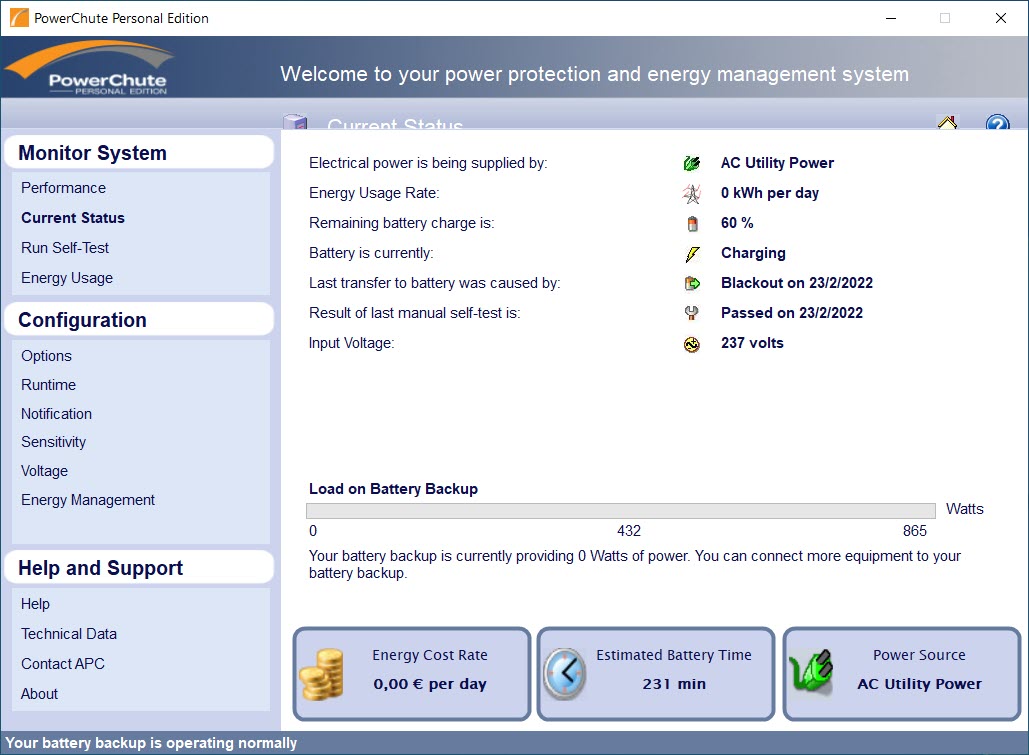Open the About page

pyautogui.click(x=39, y=694)
